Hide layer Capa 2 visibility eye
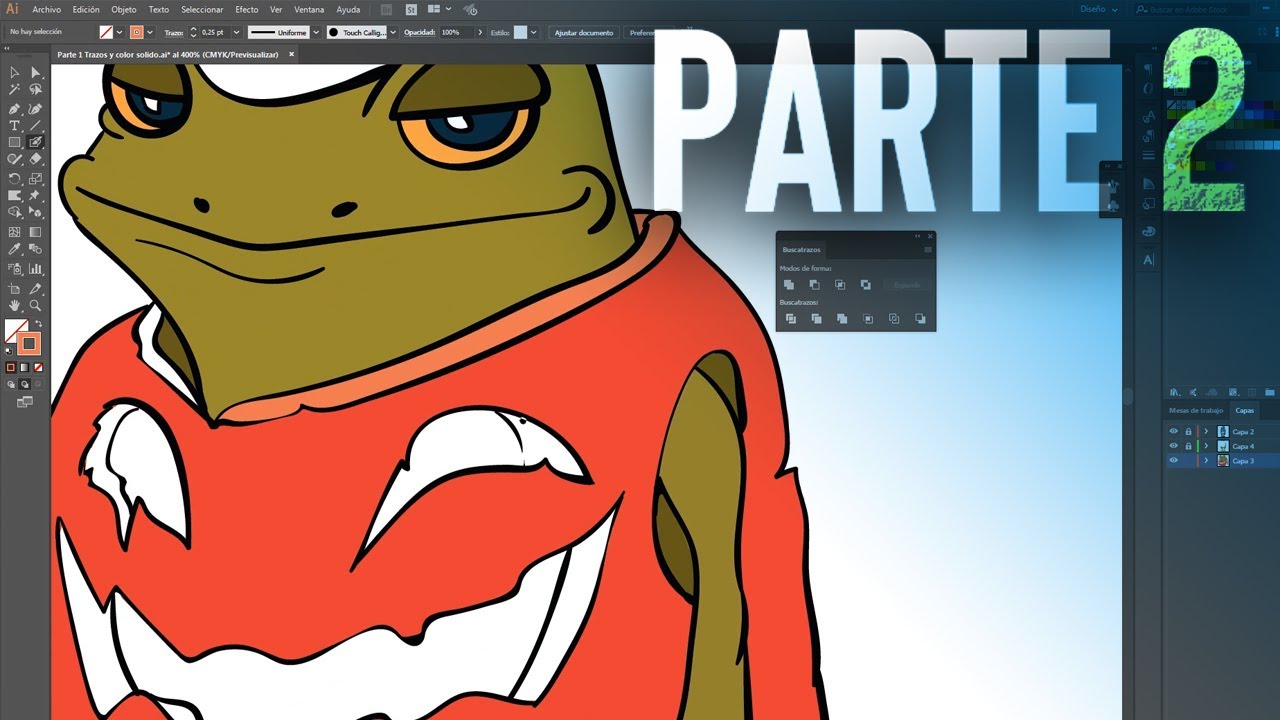The image size is (1280, 720). tap(1174, 431)
